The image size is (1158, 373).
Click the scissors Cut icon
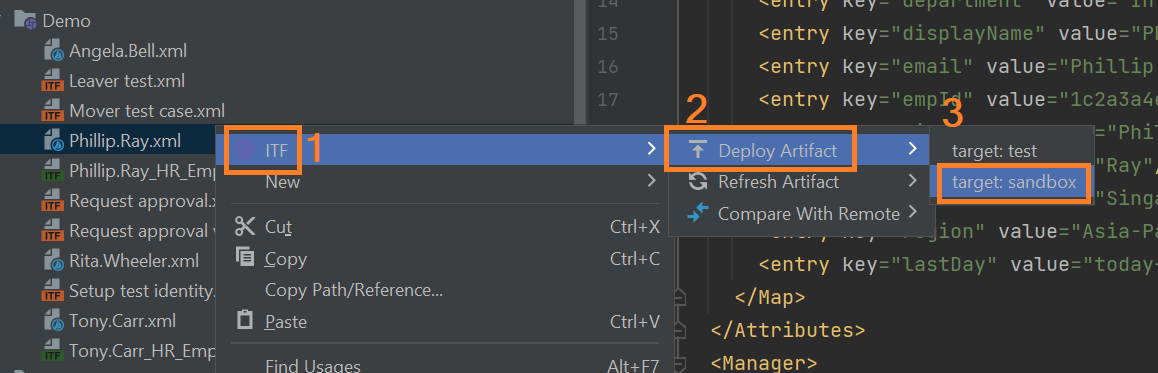pos(244,226)
